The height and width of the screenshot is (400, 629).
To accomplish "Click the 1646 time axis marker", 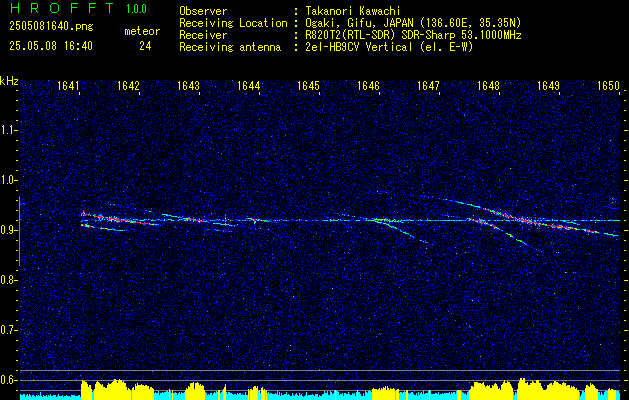I will point(368,86).
